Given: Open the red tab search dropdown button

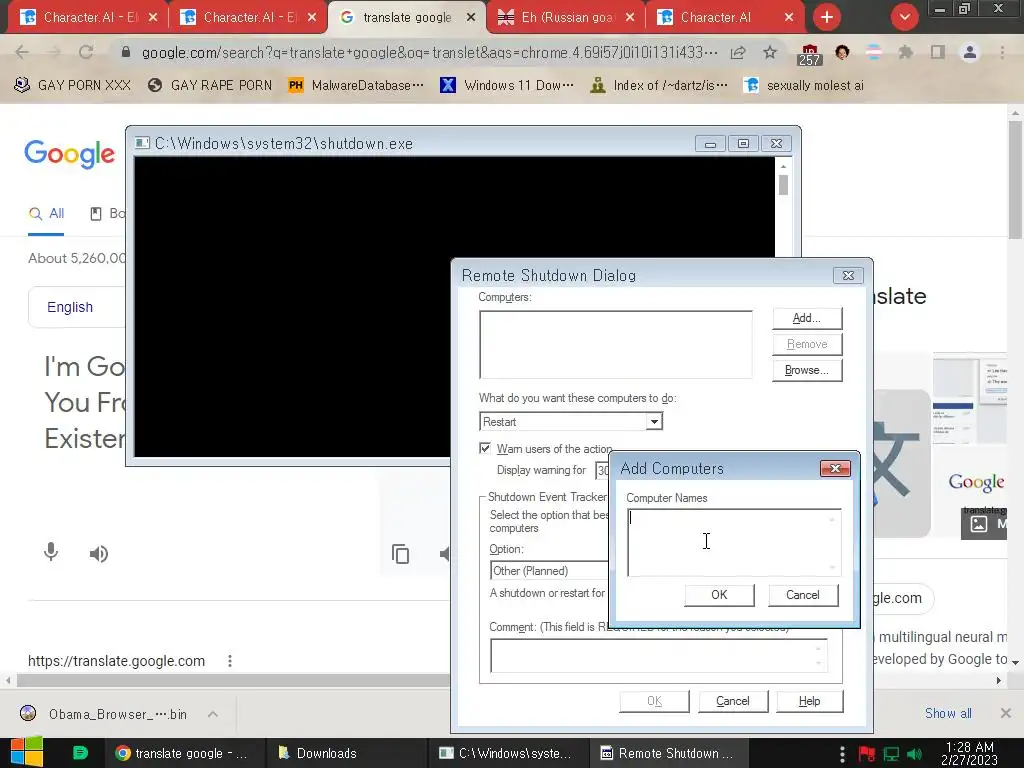Looking at the screenshot, I should point(904,17).
